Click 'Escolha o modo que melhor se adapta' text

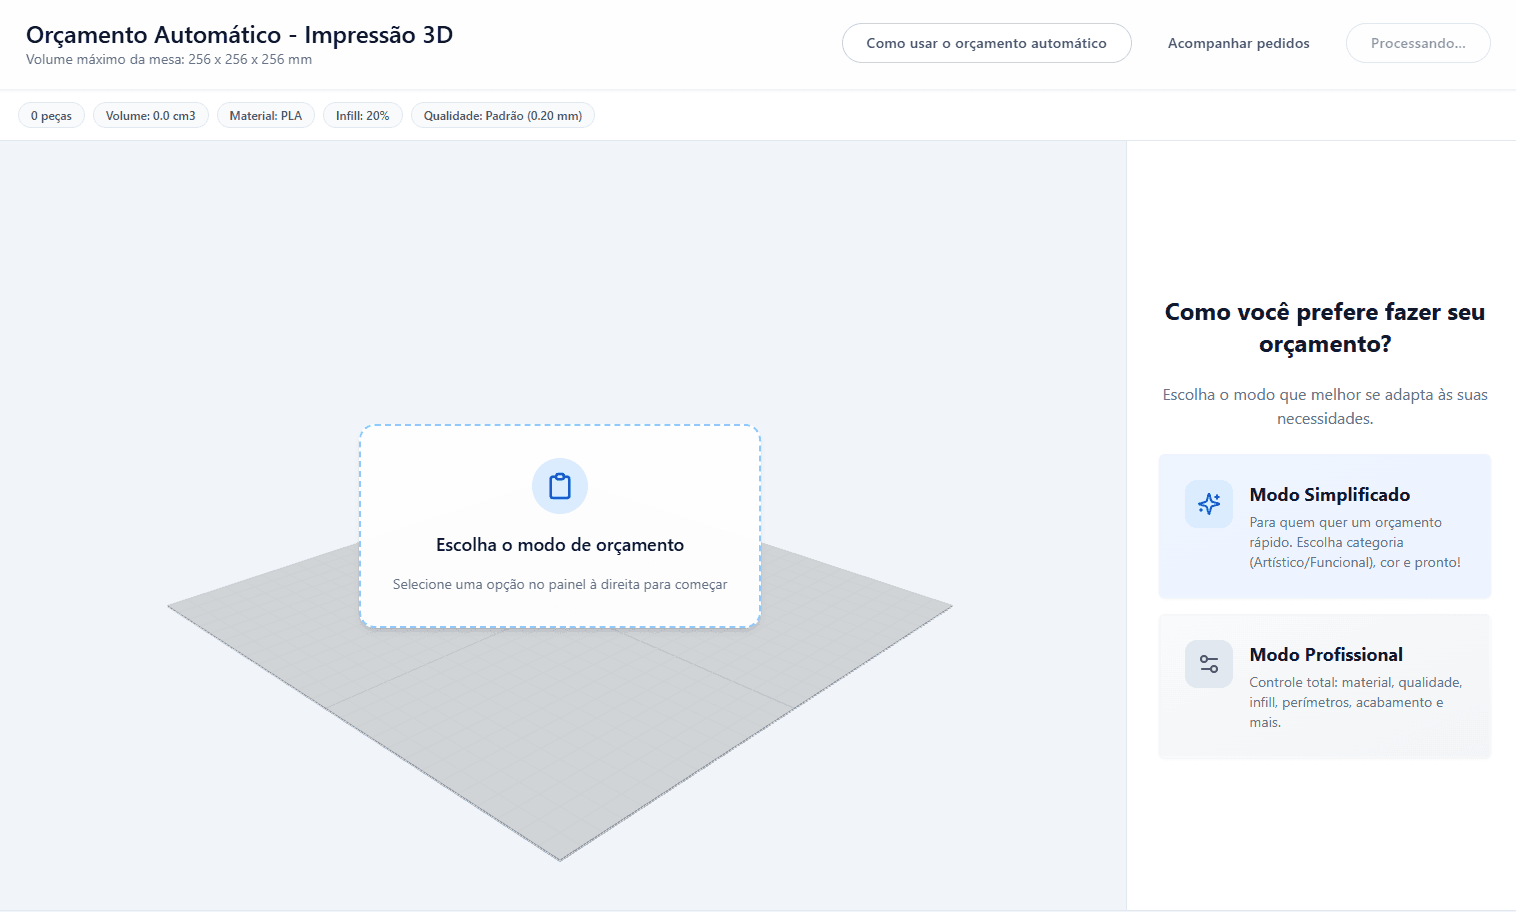1325,407
